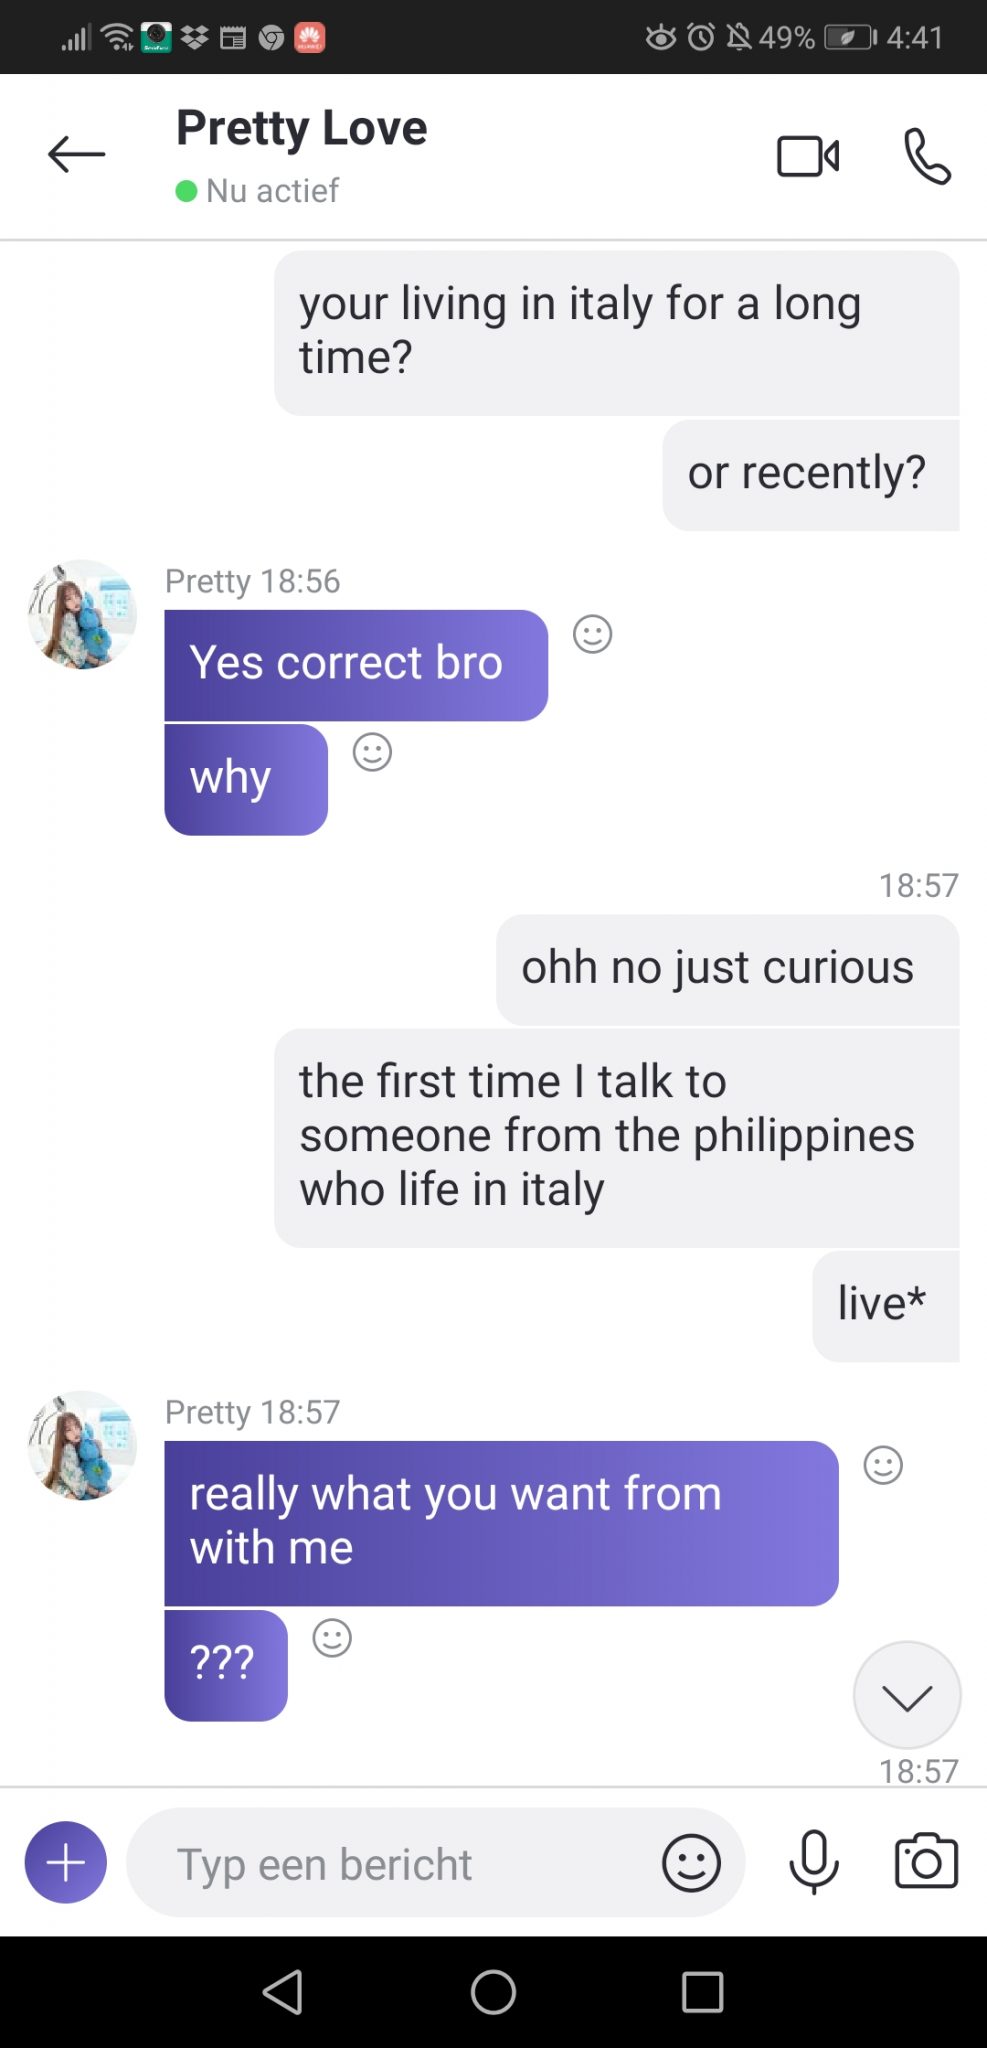React to "really what you want from" message
This screenshot has height=2048, width=987.
(883, 1466)
